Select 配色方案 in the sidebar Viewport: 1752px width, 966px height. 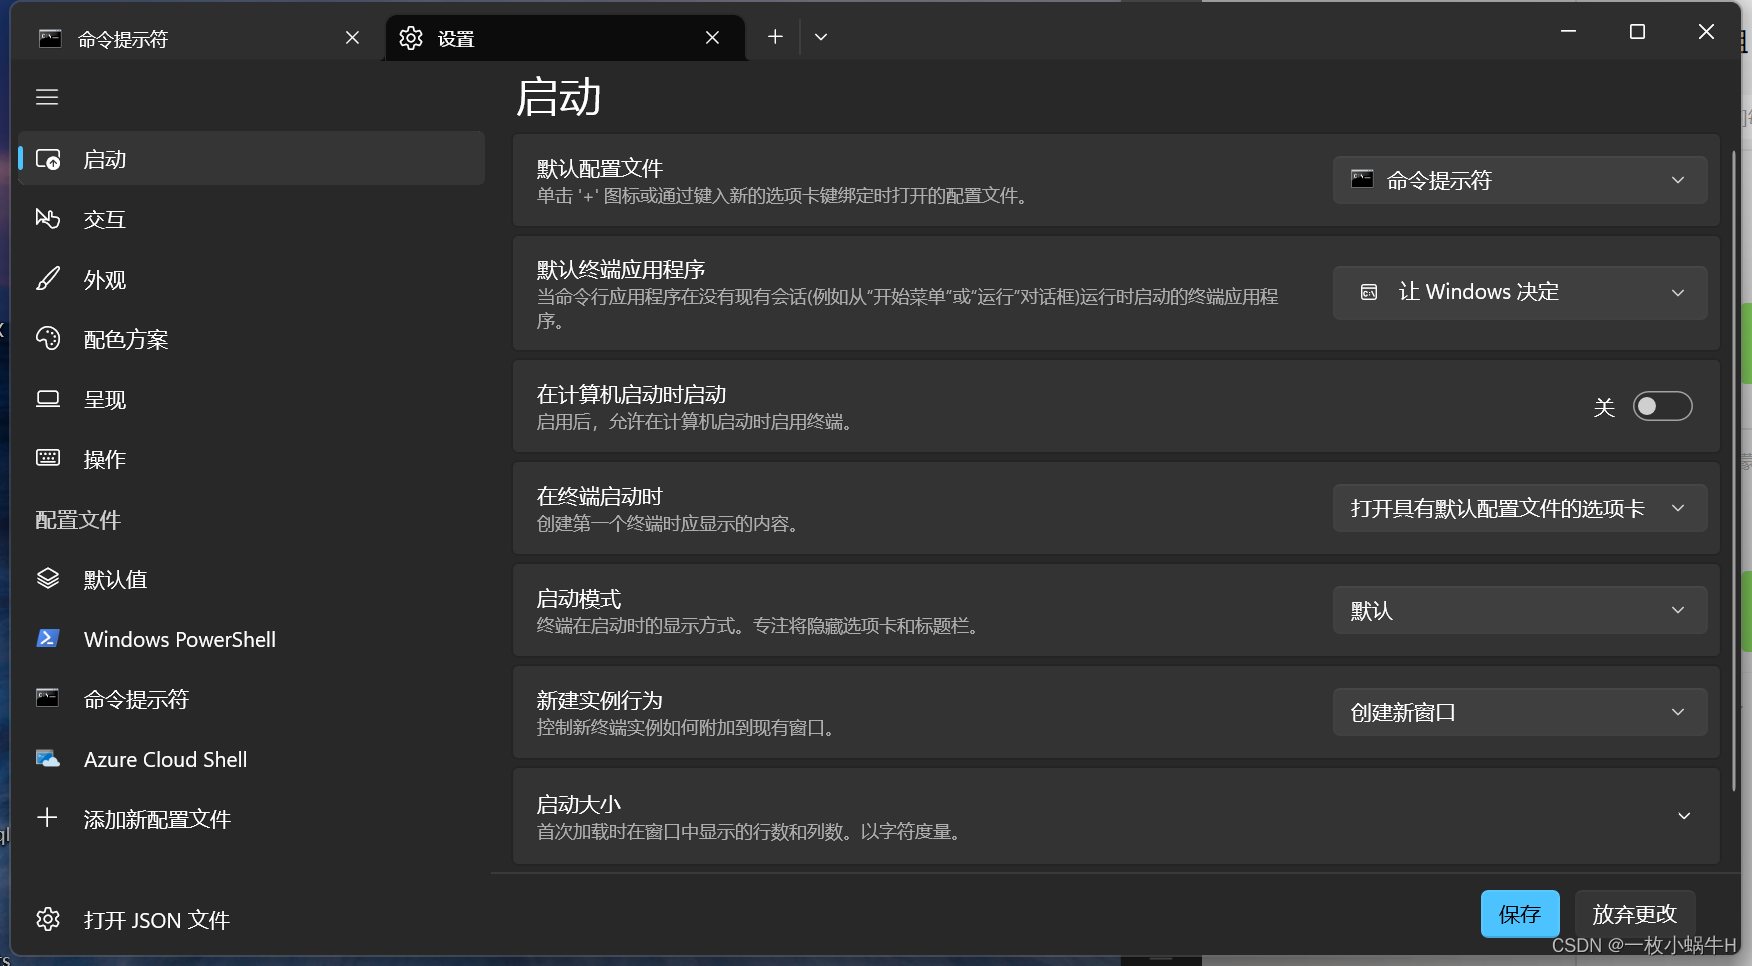(251, 339)
